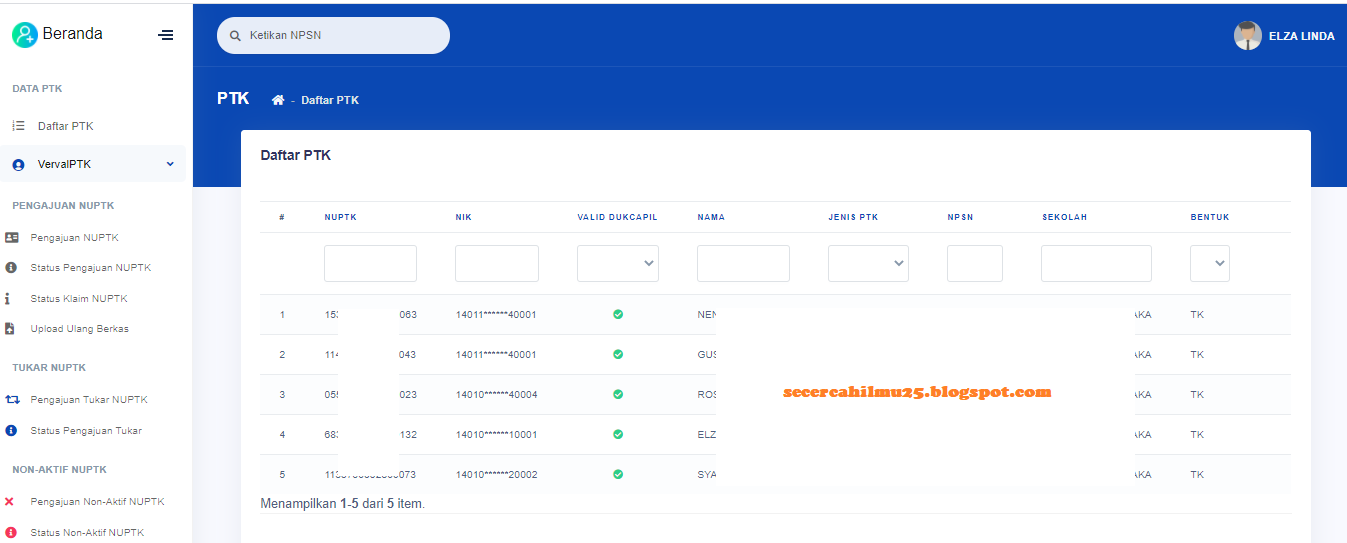
Task: Click the Status Pengajuan Tukar info icon
Action: [x=11, y=431]
